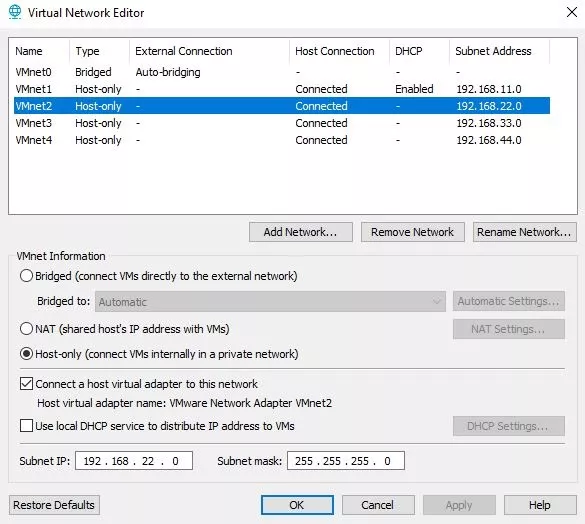
Task: Click the Remove Network button
Action: 413,232
